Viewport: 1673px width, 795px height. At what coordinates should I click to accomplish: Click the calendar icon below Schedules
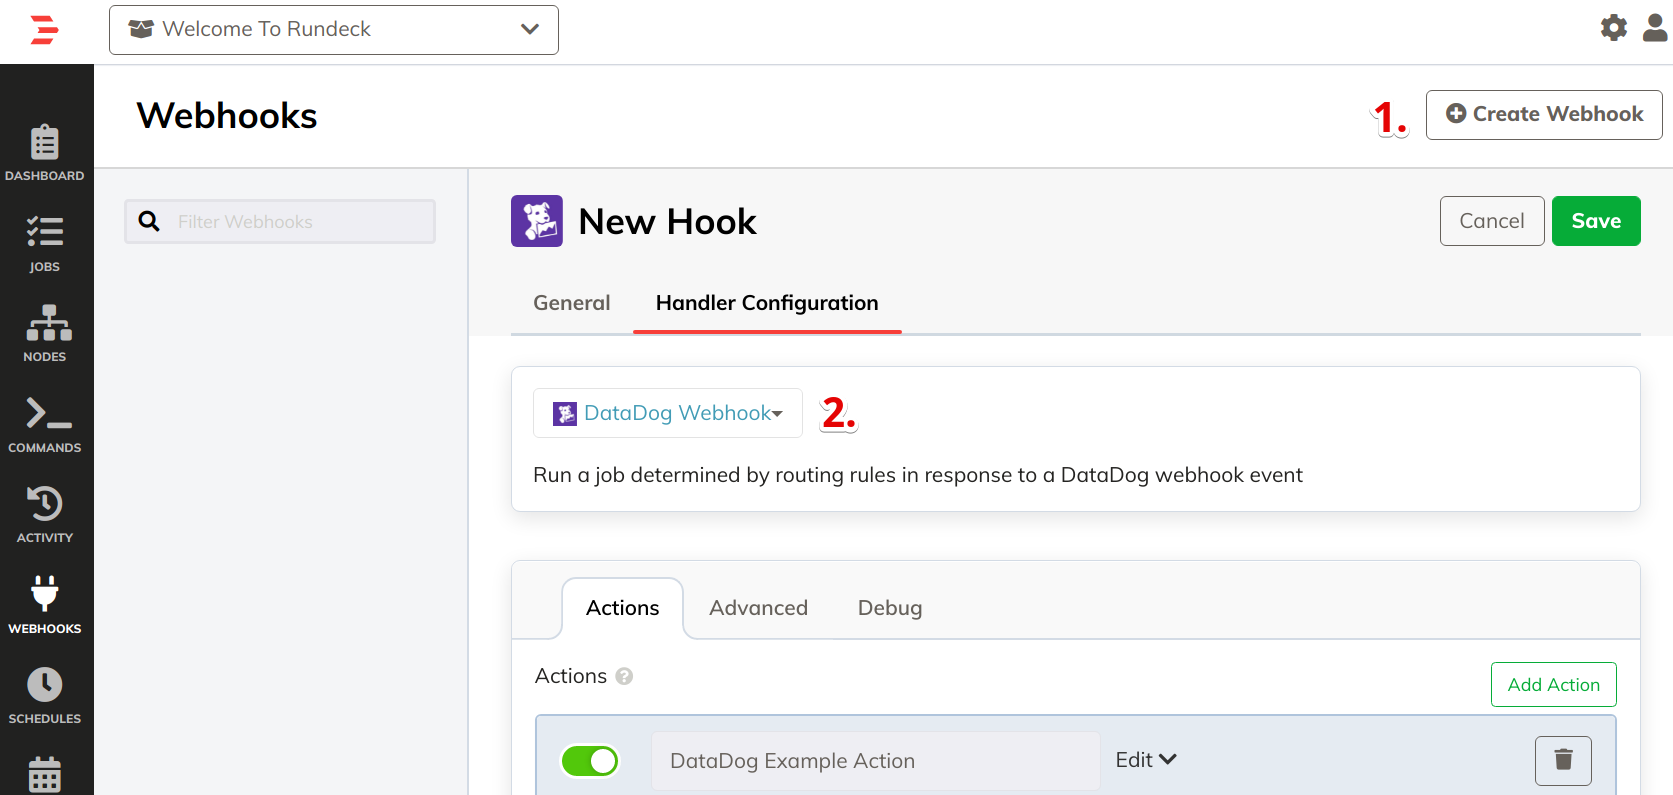45,775
